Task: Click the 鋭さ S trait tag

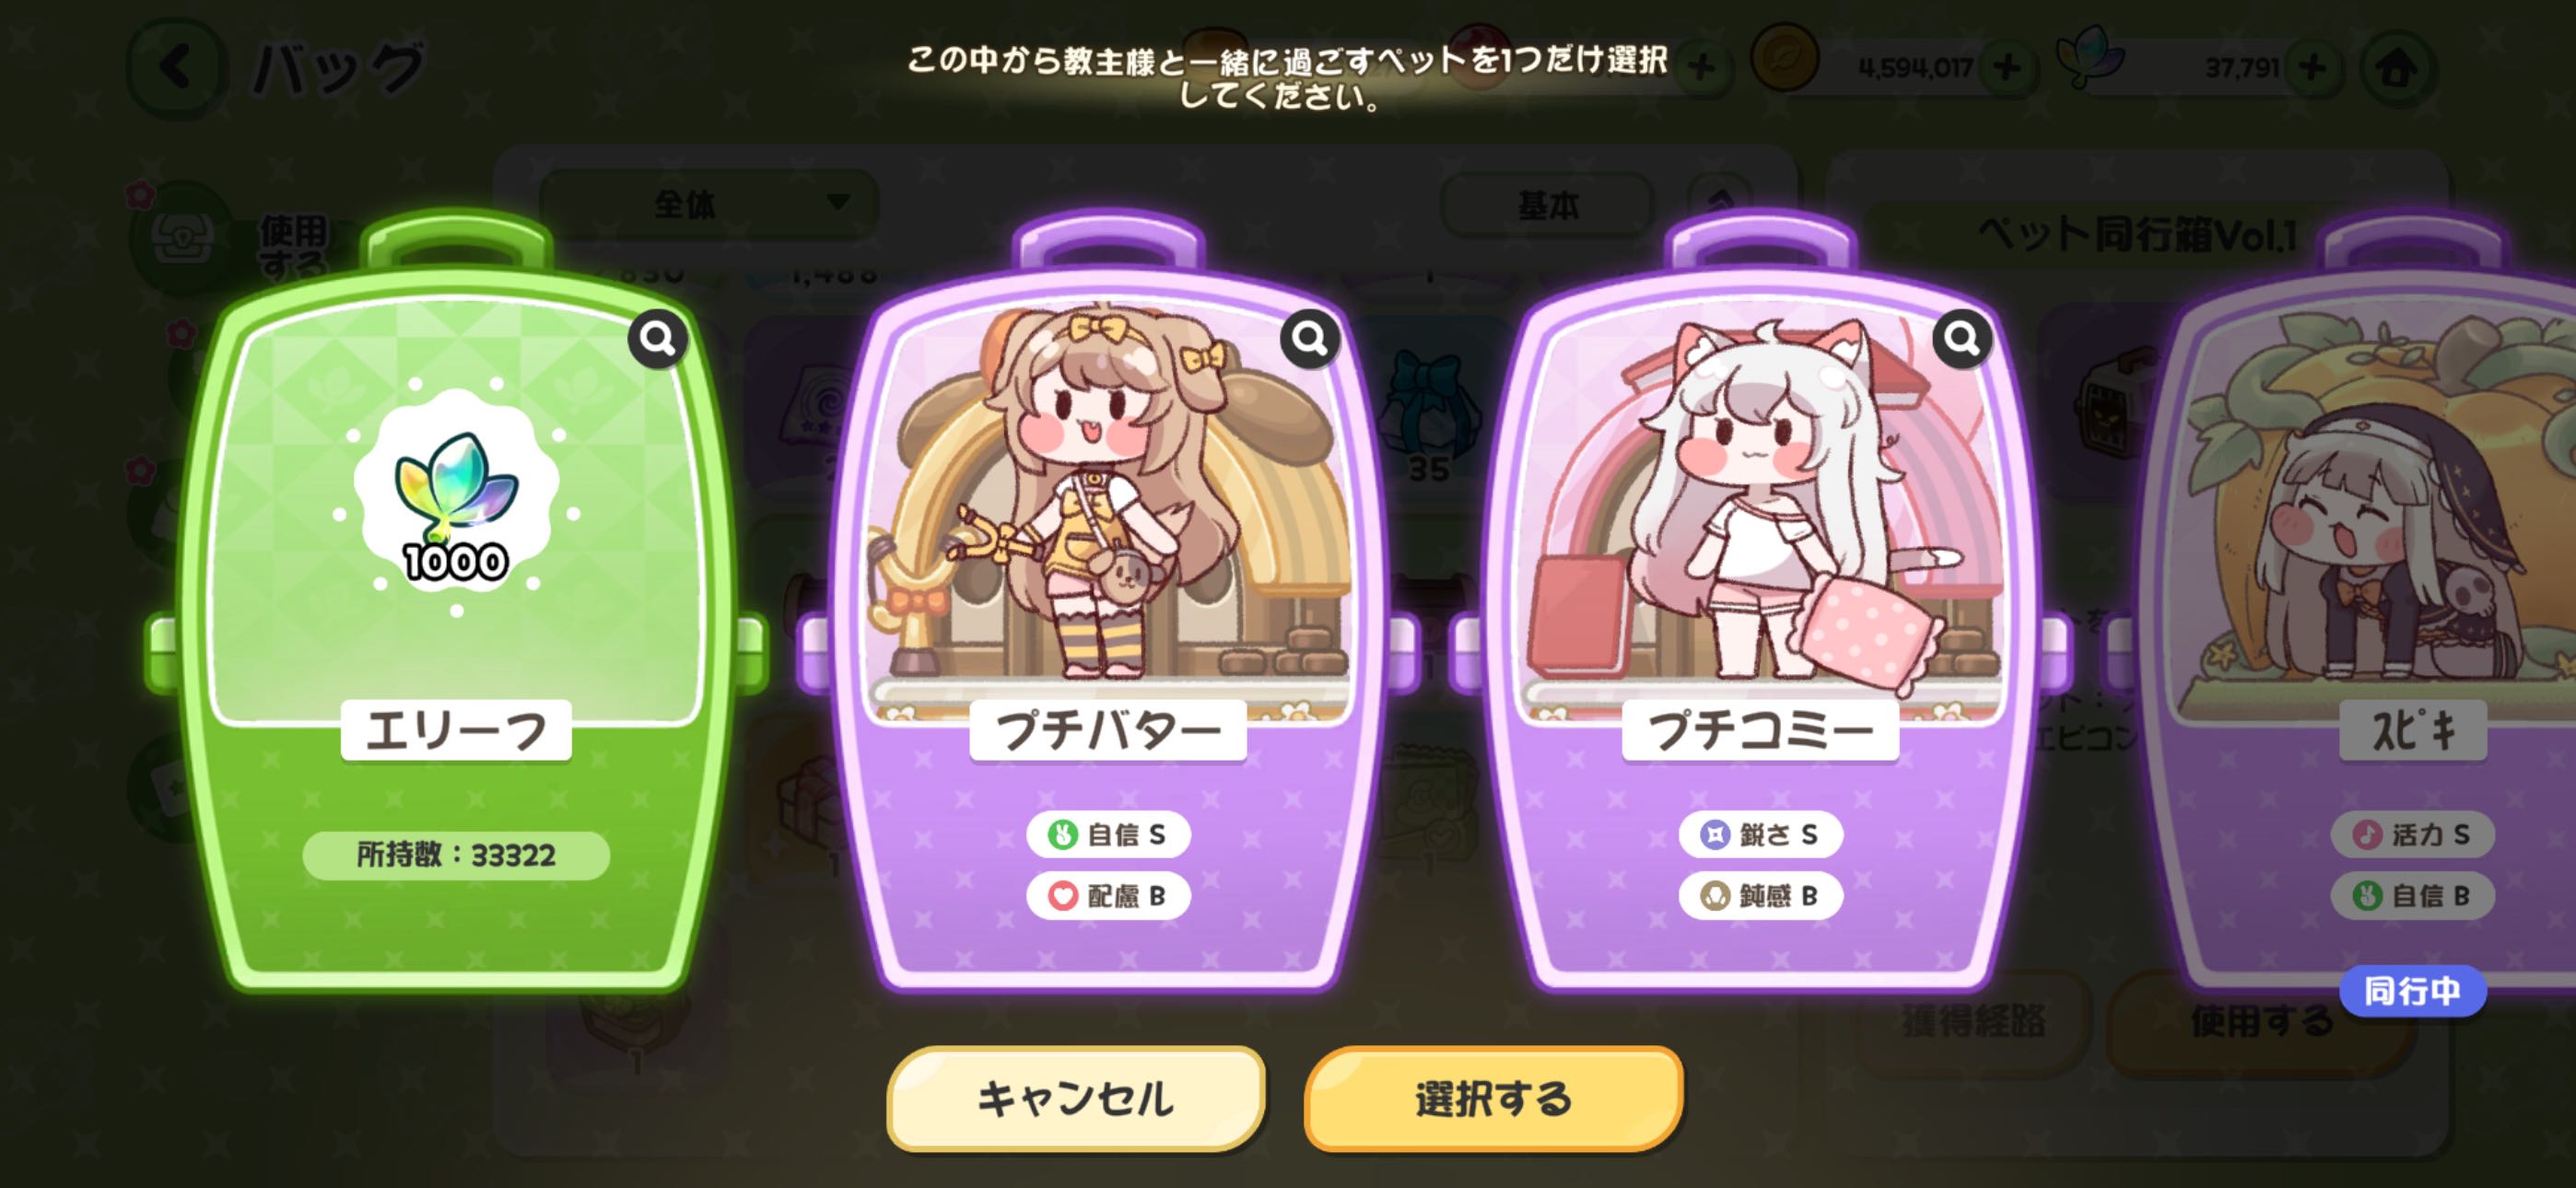Action: coord(1760,834)
